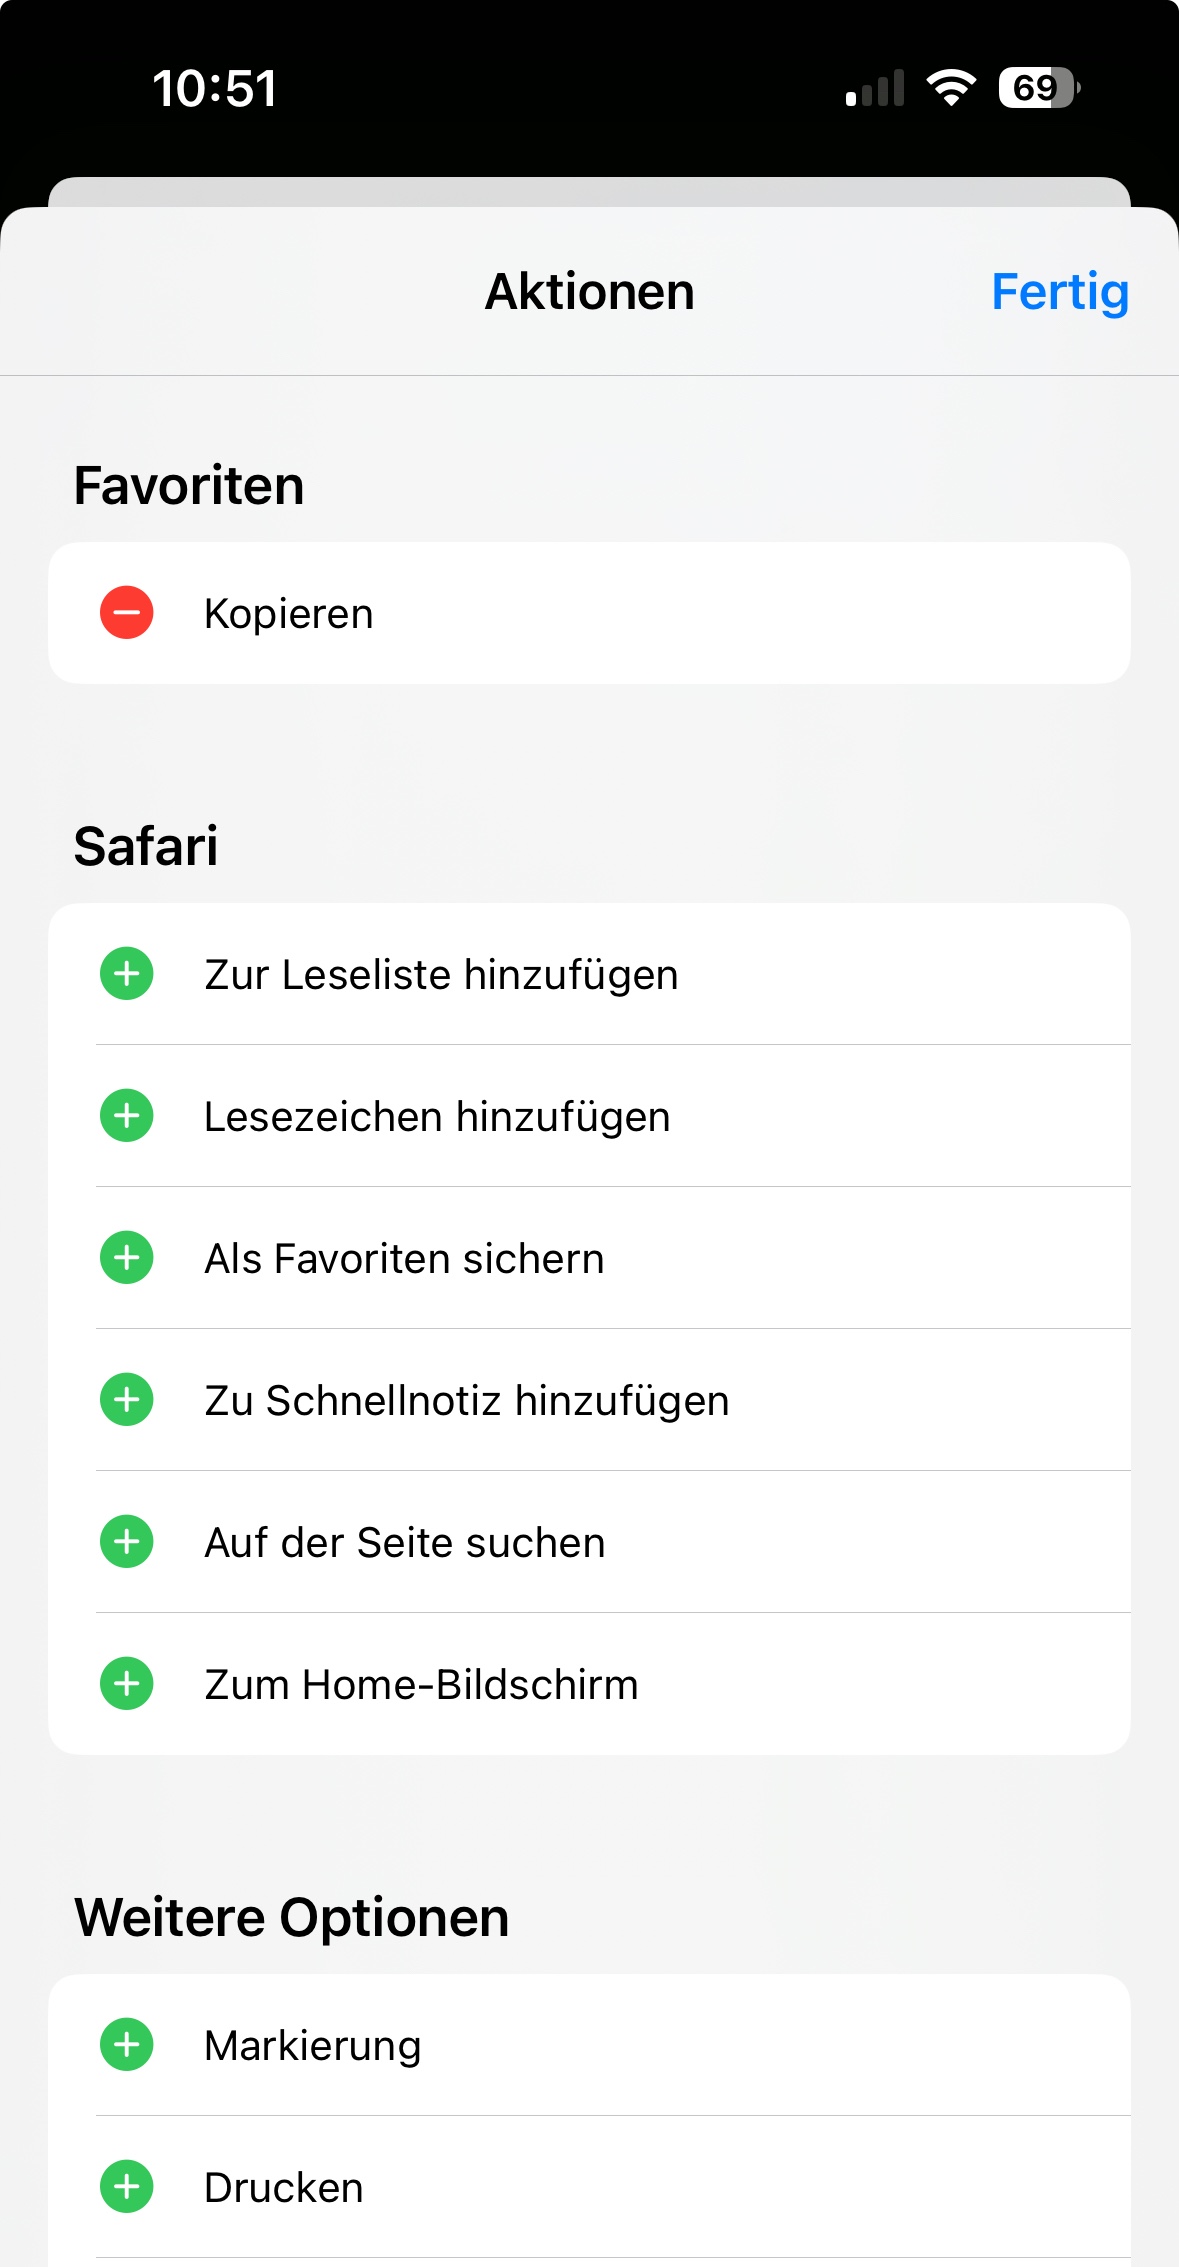This screenshot has height=2267, width=1179.
Task: Add Als Favoriten sichern via plus icon
Action: (127, 1258)
